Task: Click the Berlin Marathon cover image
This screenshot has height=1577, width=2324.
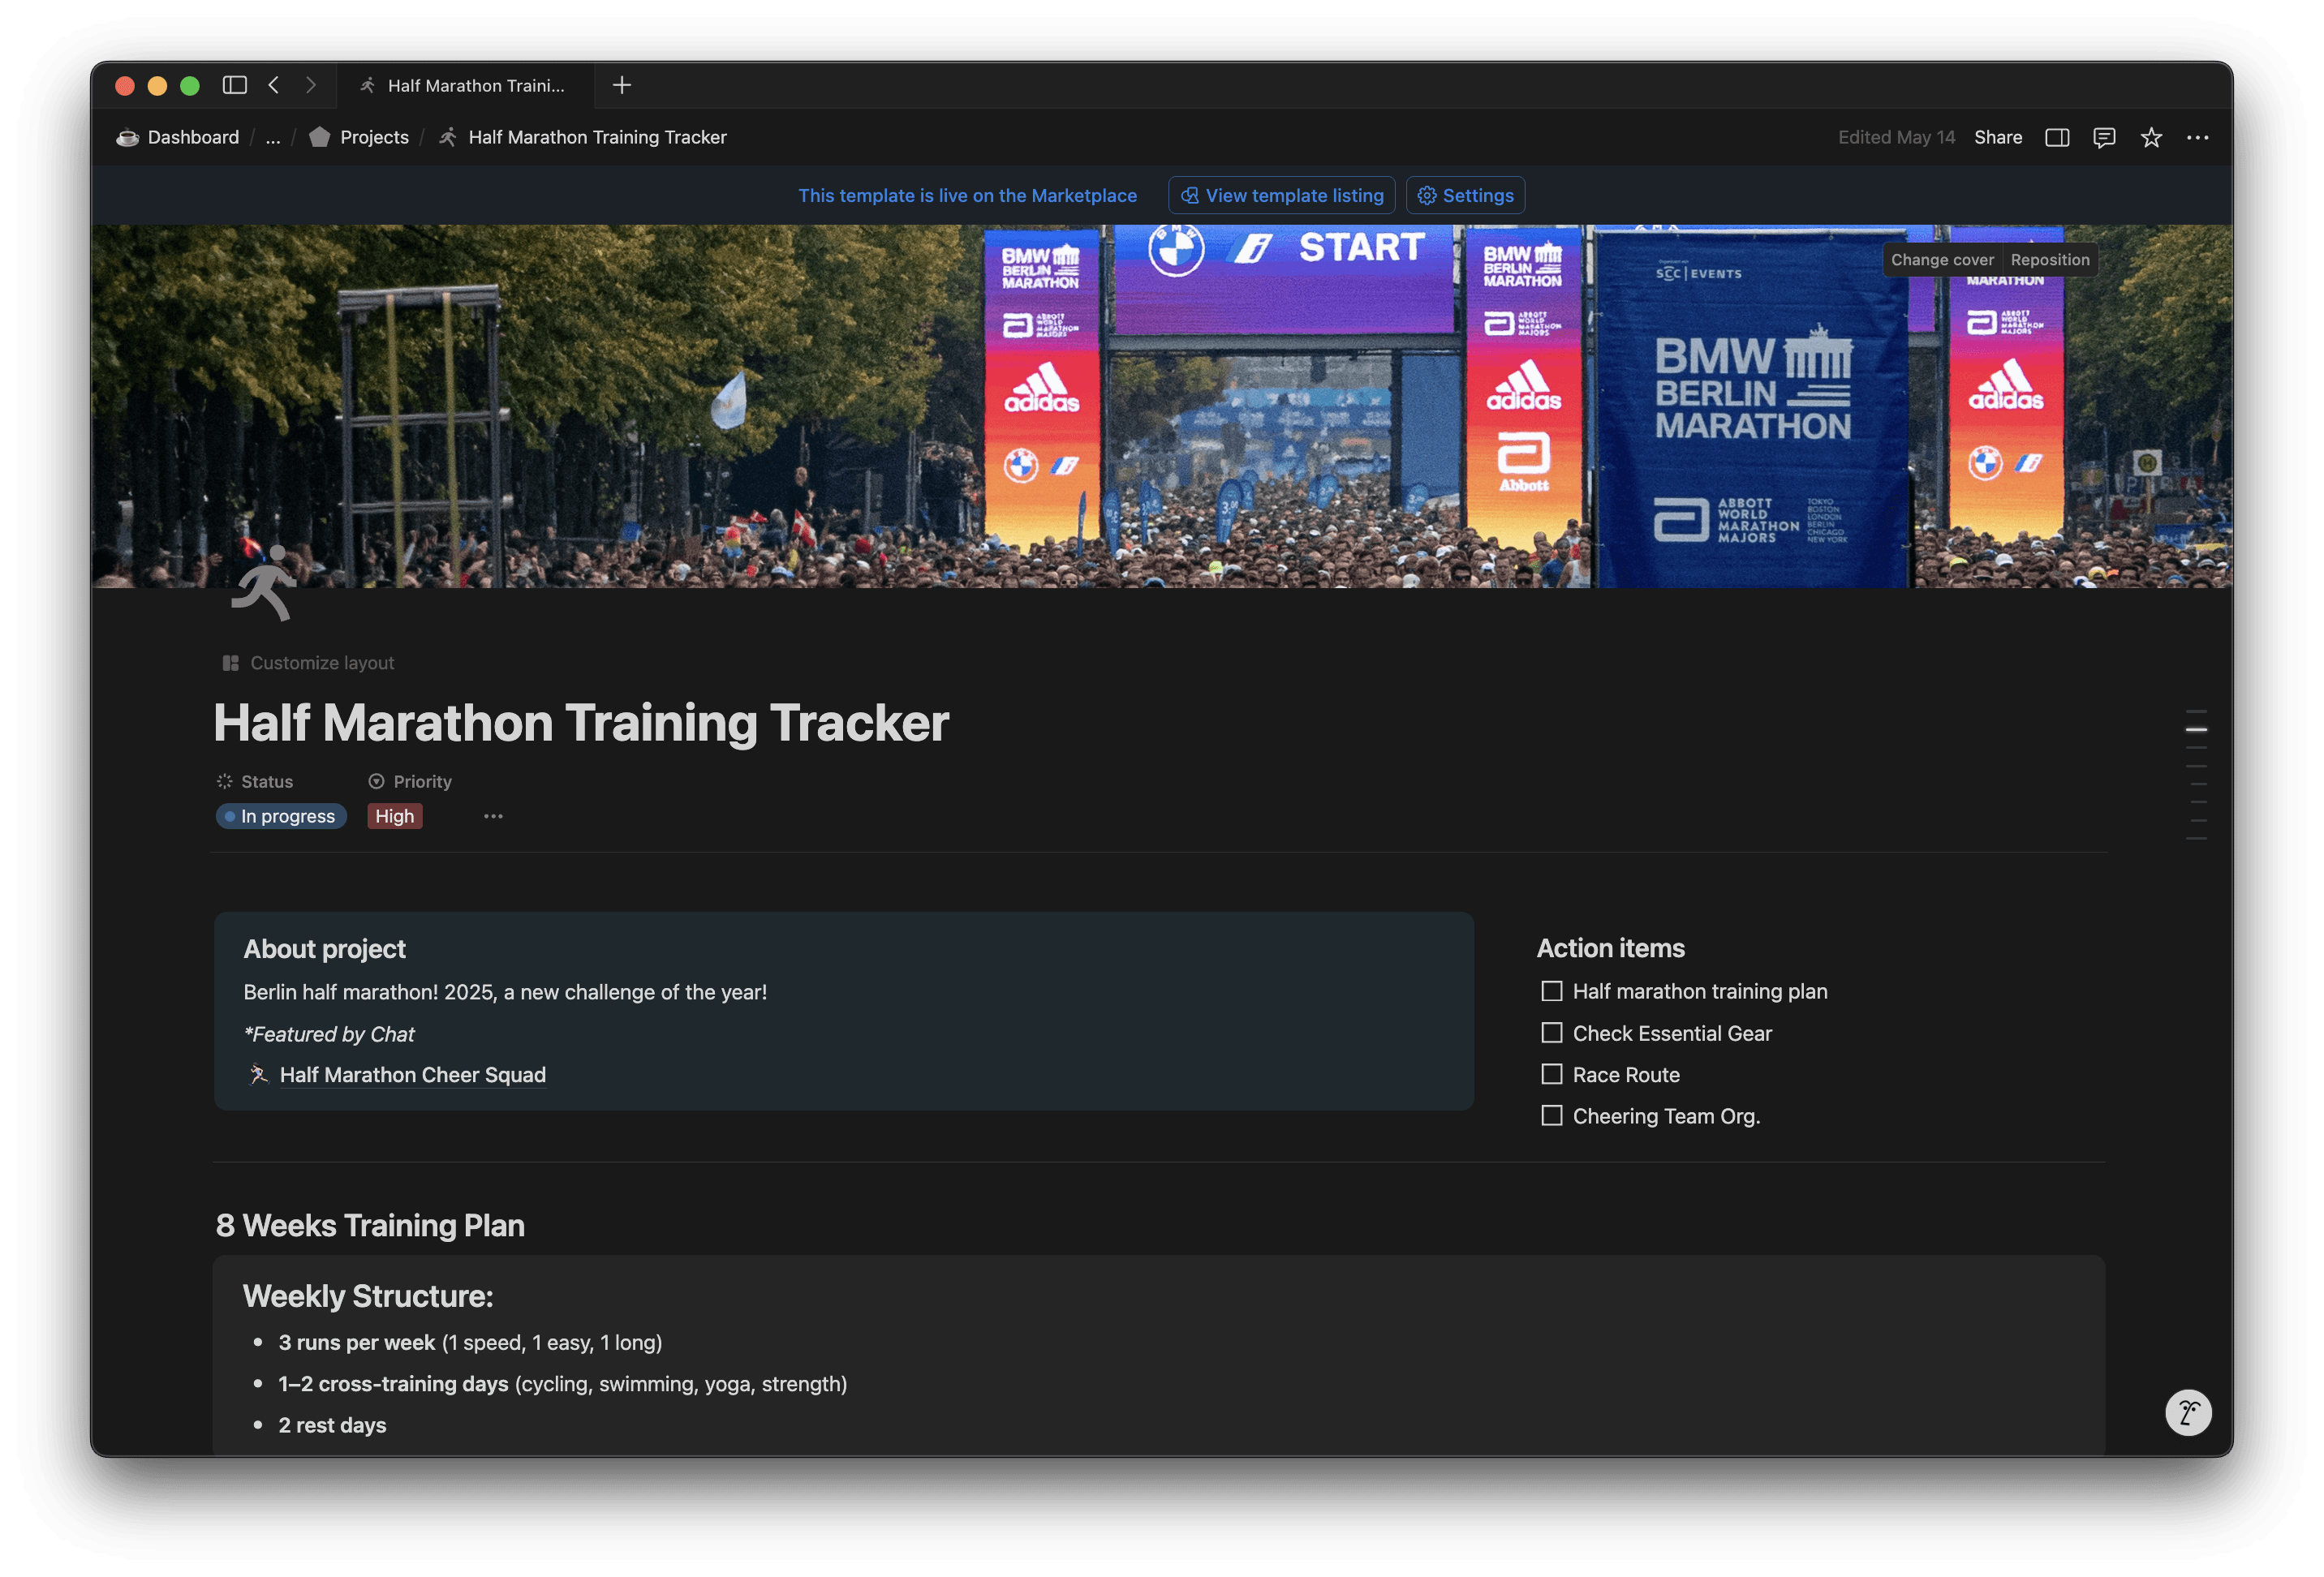Action: point(1161,406)
